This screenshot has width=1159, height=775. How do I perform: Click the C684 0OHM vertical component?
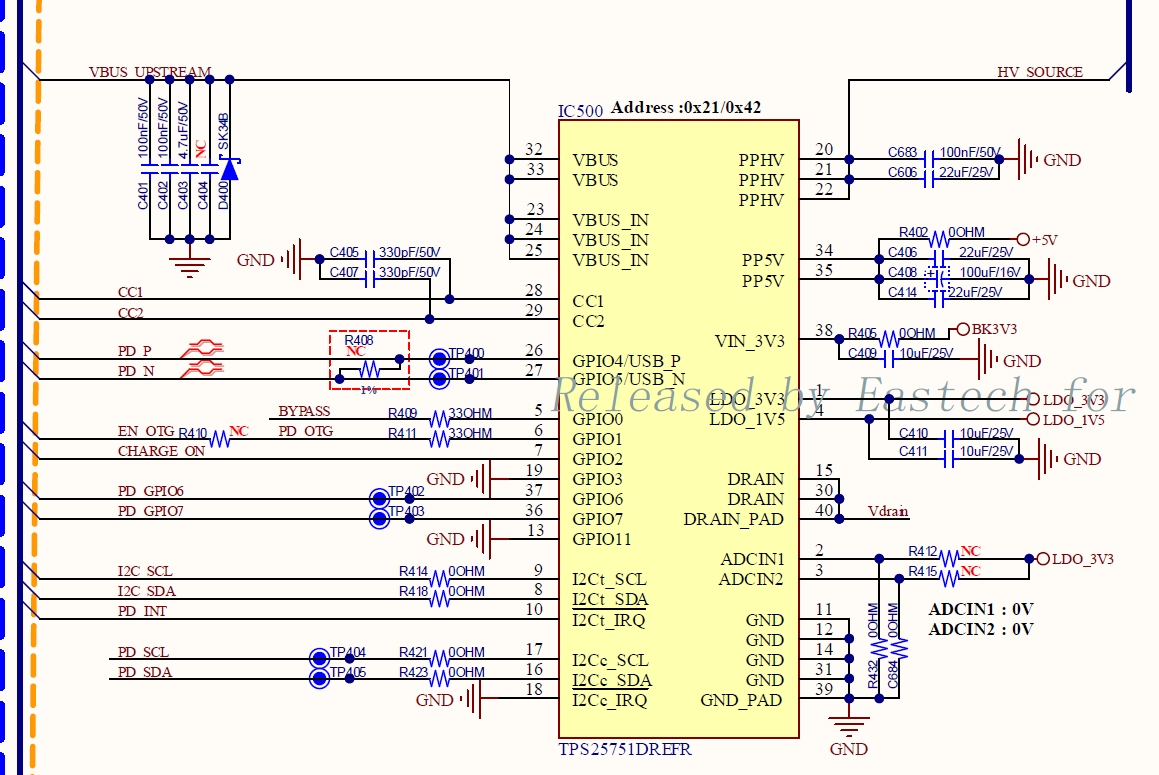pyautogui.click(x=899, y=649)
